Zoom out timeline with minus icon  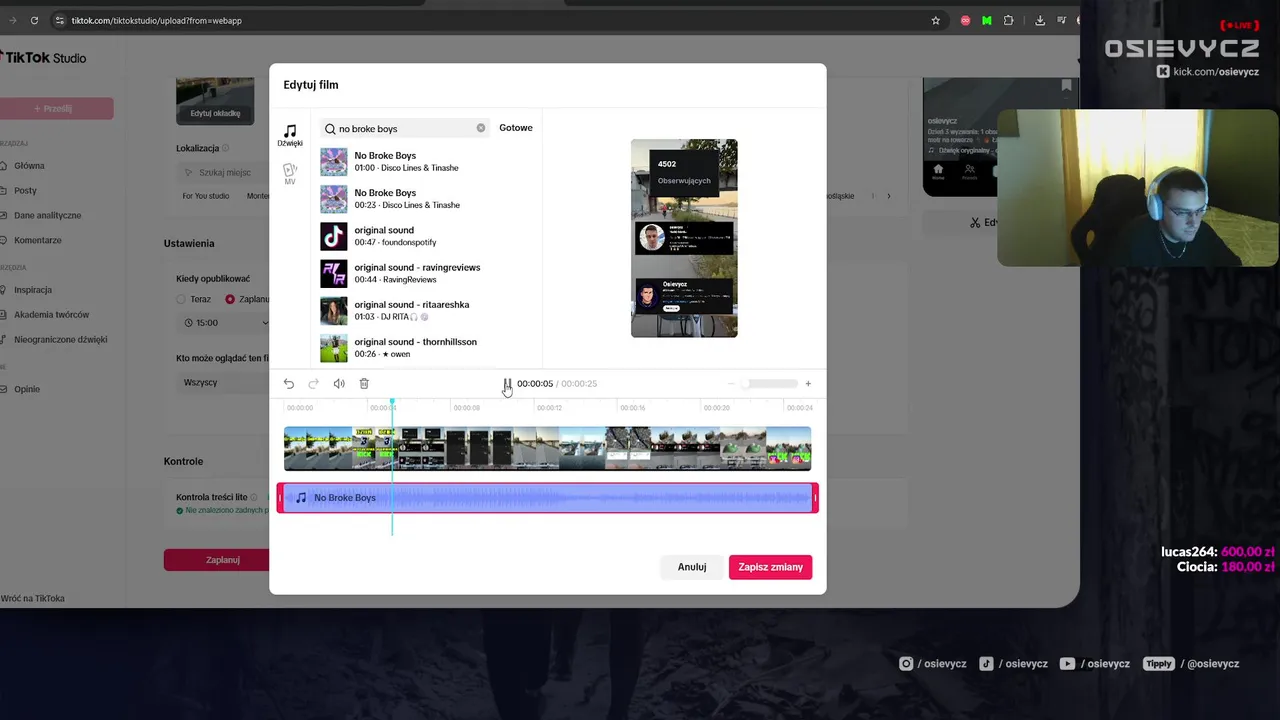coord(731,384)
